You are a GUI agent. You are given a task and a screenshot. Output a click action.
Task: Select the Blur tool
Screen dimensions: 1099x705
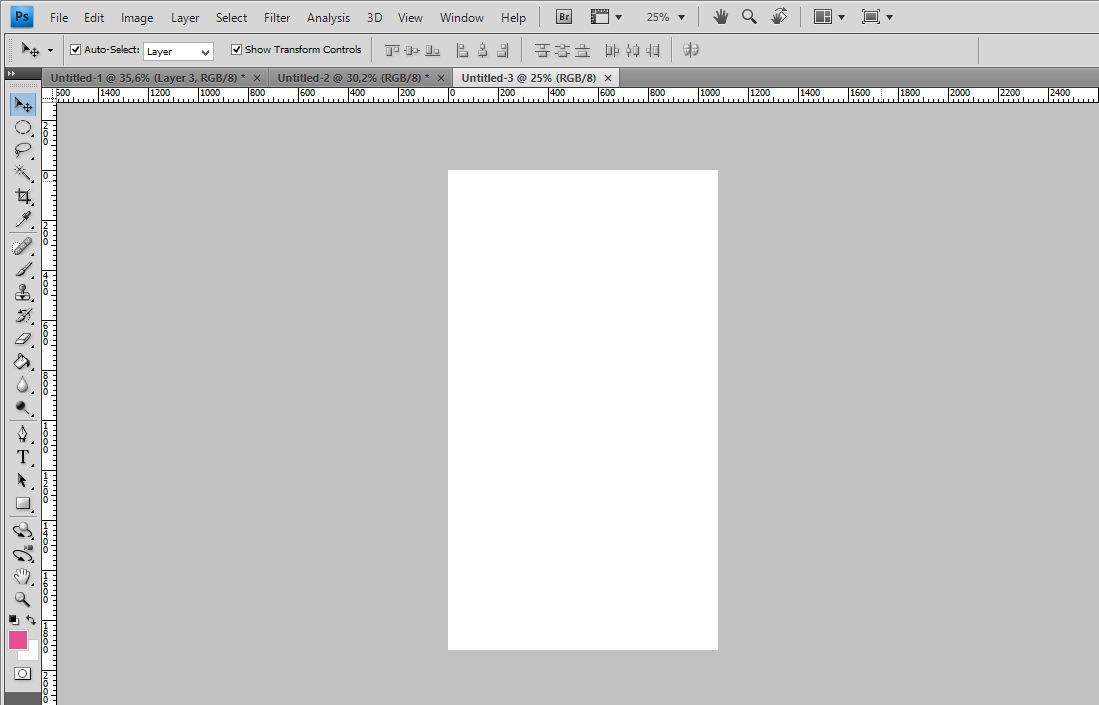23,385
